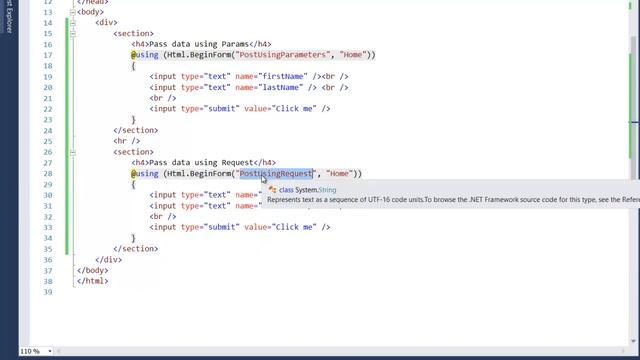Click the <br /> tag on line 32
640x360 pixels.
[163, 216]
